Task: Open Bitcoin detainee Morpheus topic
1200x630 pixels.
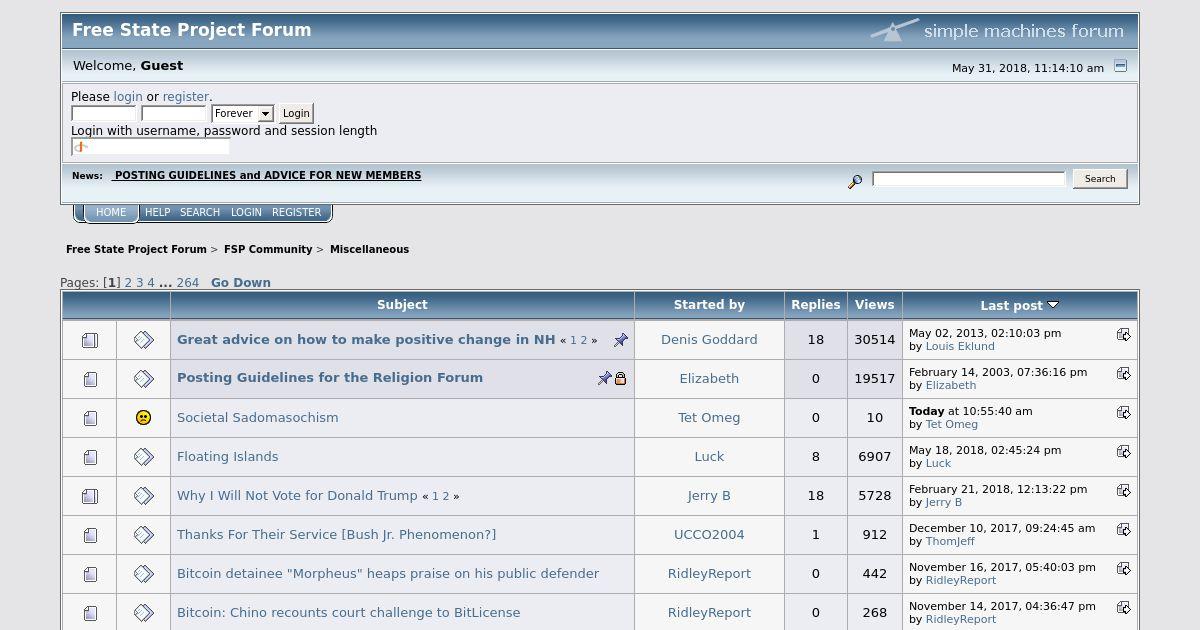Action: tap(388, 574)
